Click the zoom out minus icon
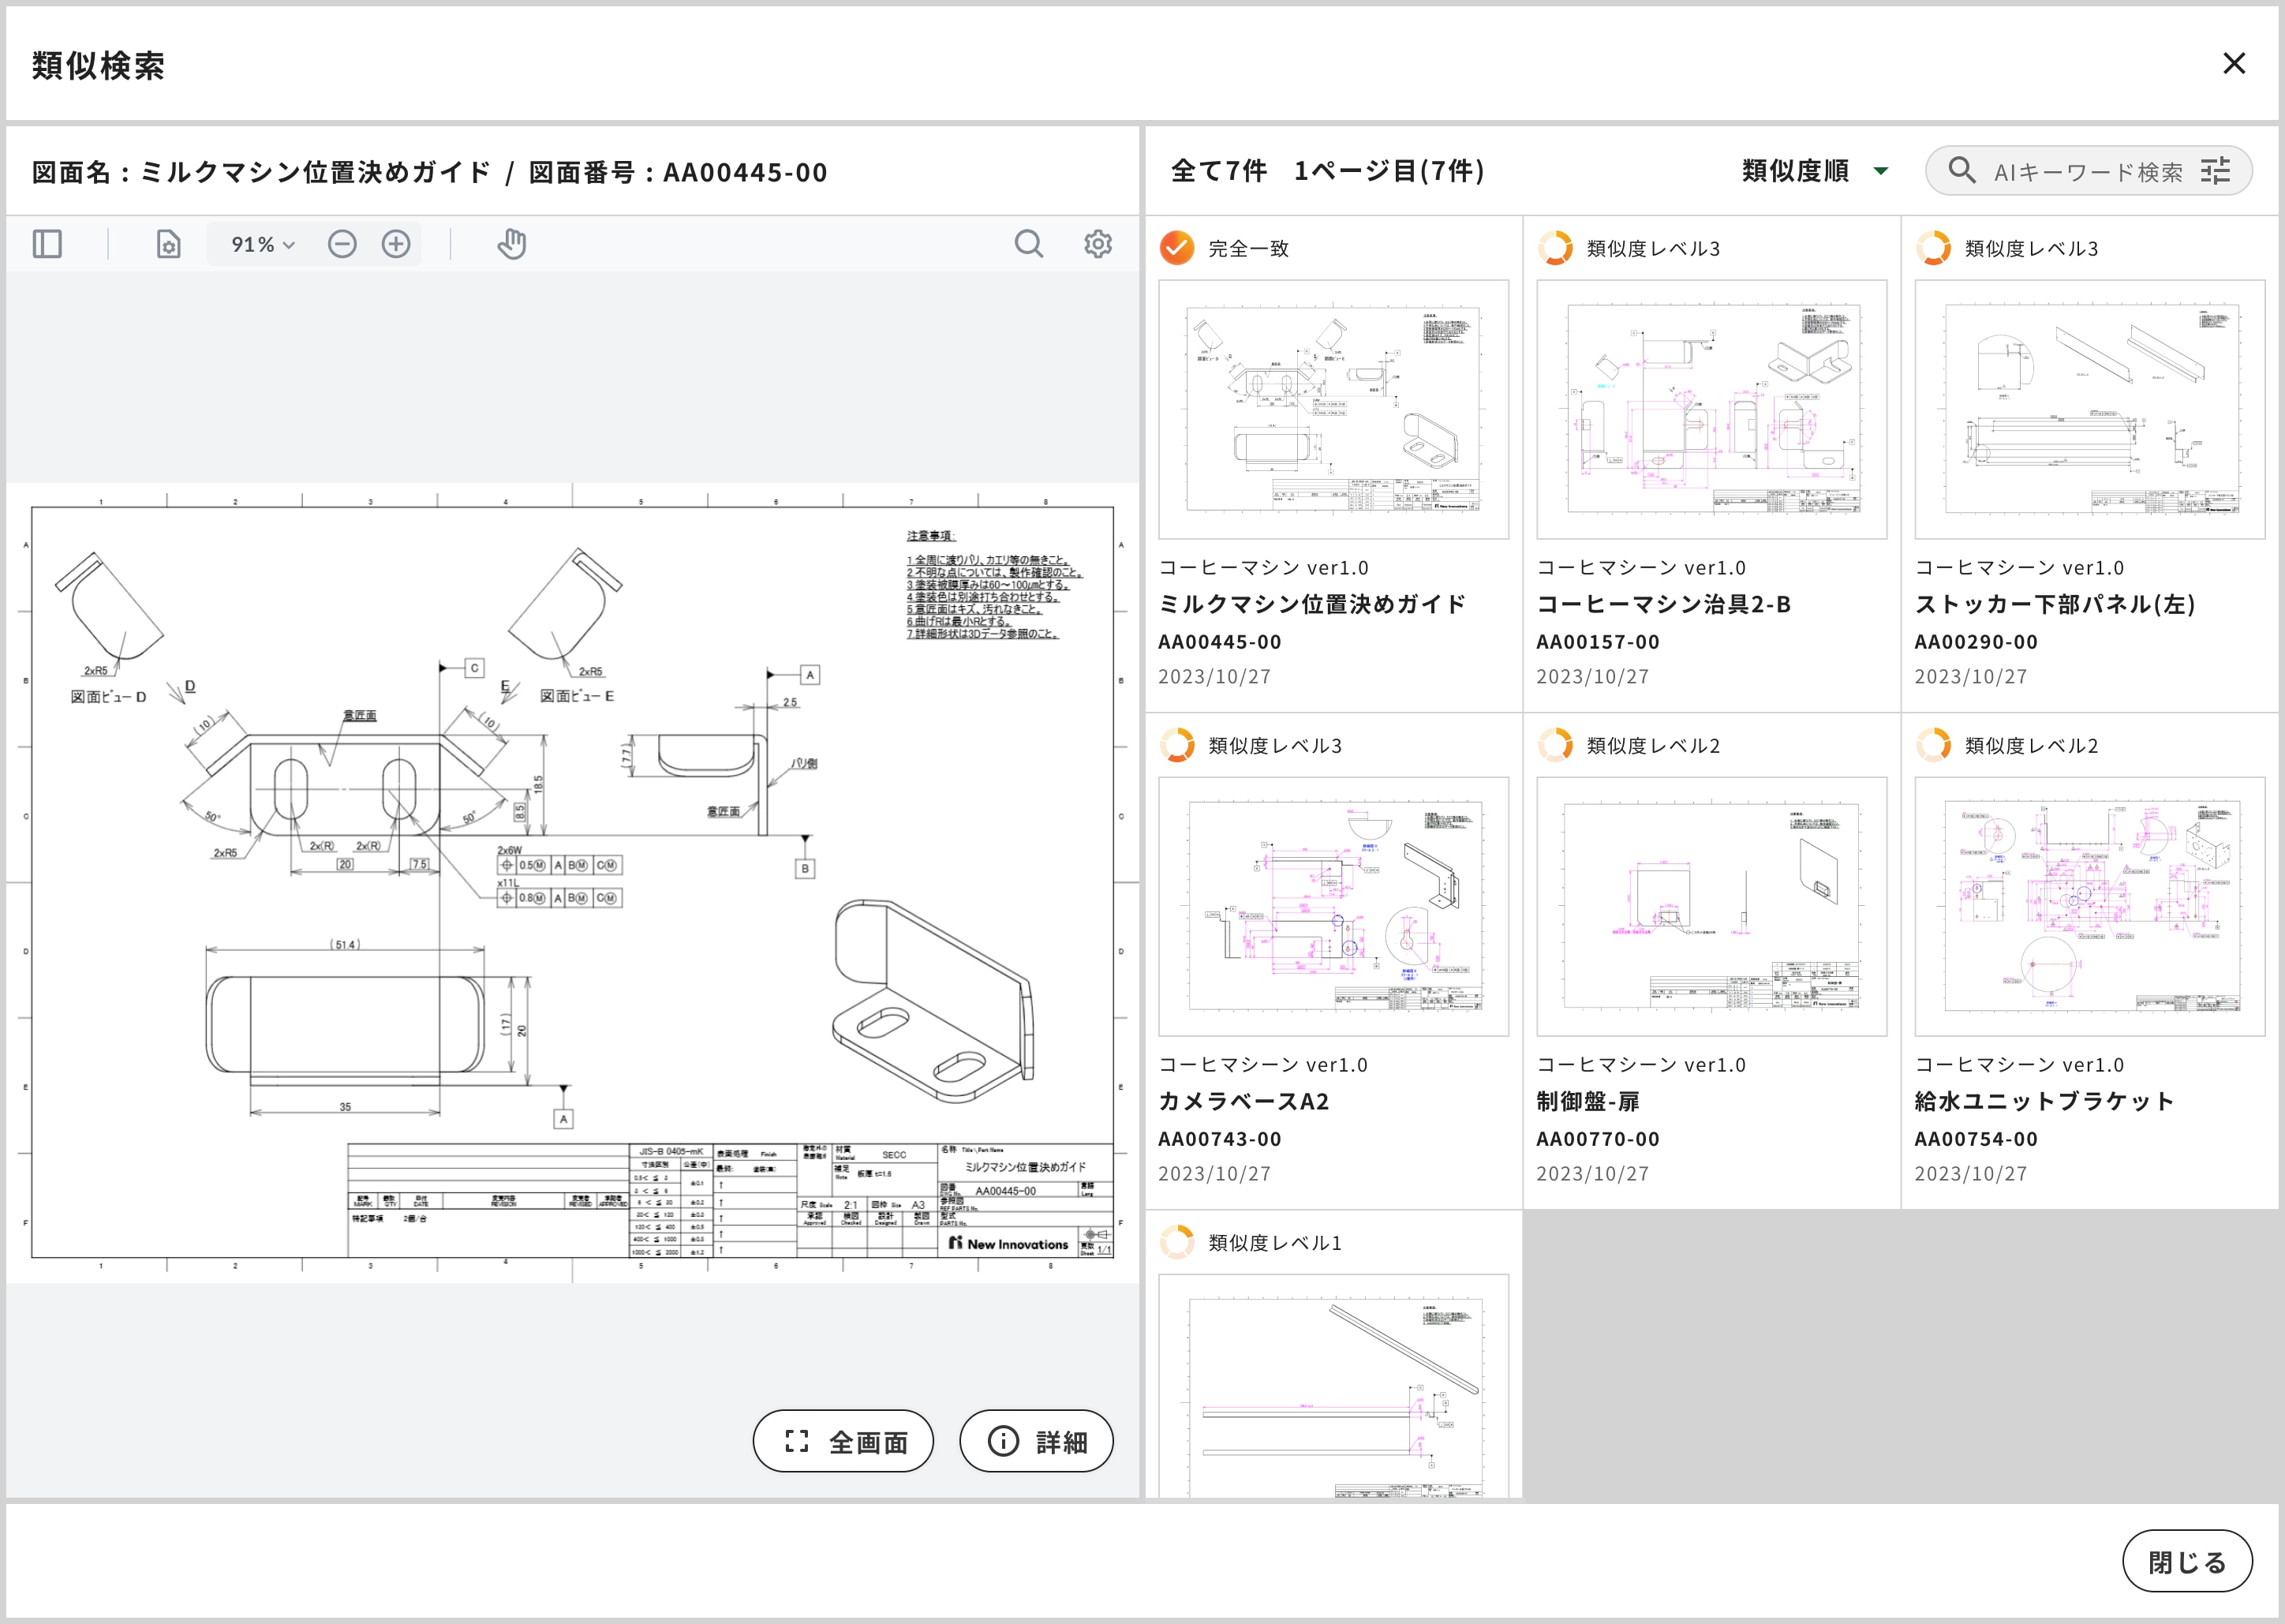Screen dimensions: 2285x1624 (342, 244)
